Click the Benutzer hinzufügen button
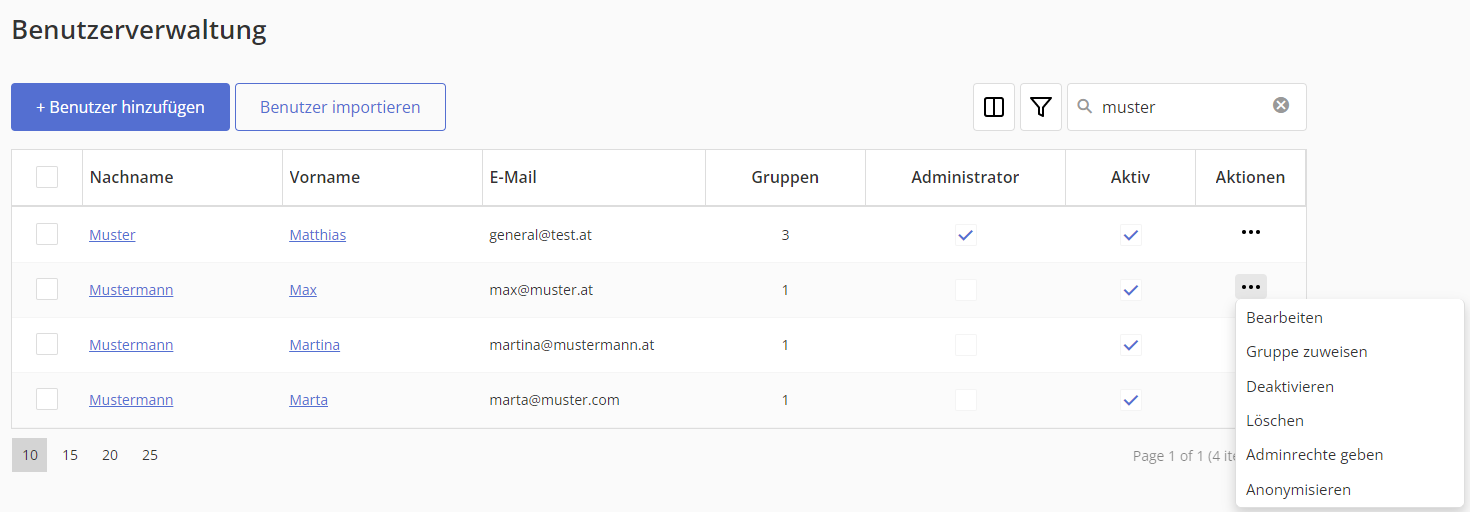This screenshot has height=512, width=1470. 120,107
